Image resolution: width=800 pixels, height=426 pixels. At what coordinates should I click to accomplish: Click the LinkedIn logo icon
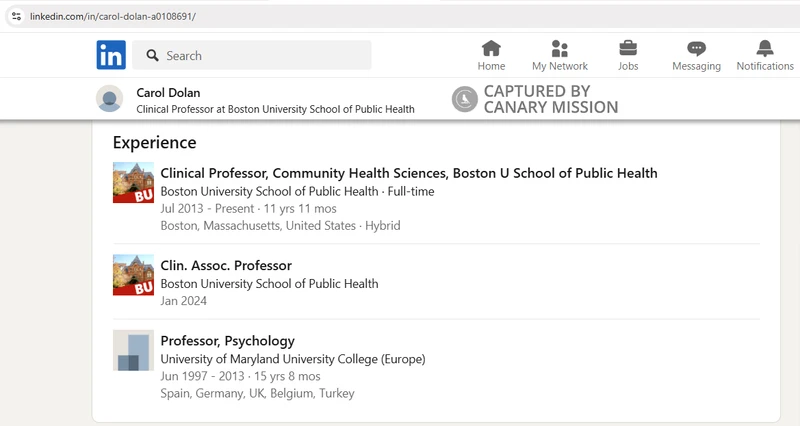click(111, 55)
